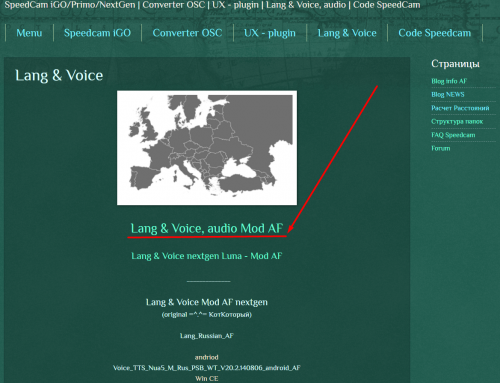The height and width of the screenshot is (383, 500).
Task: Open Forum link in sidebar
Action: click(x=441, y=148)
